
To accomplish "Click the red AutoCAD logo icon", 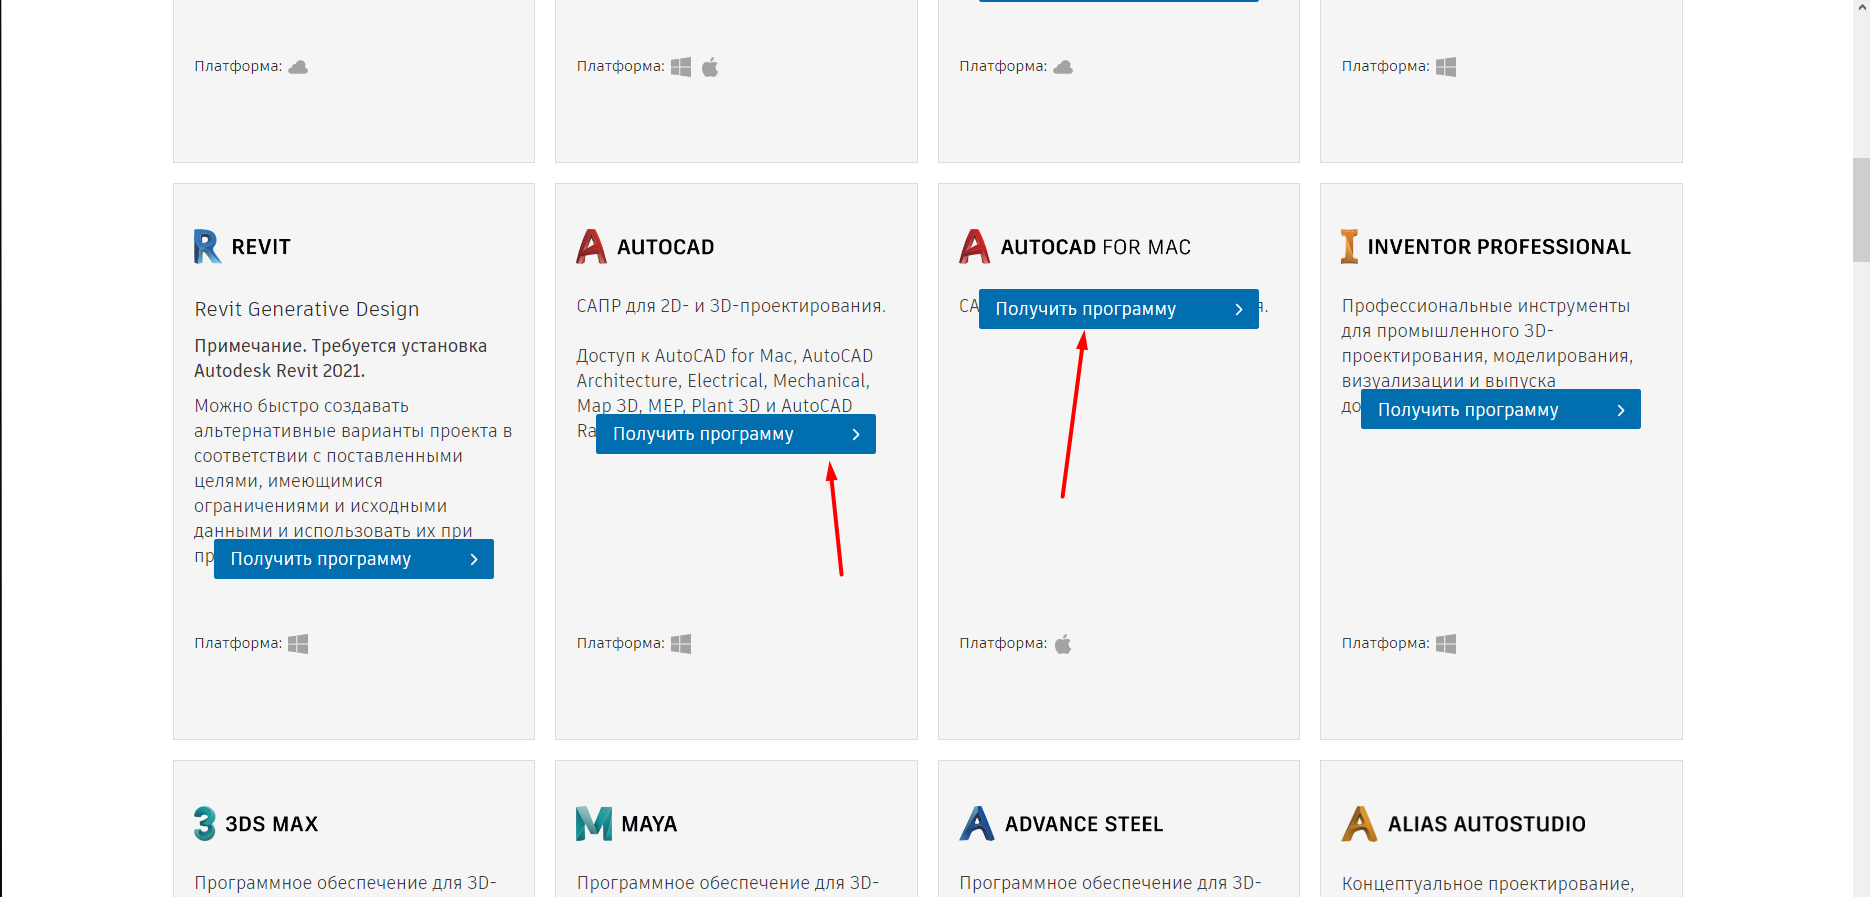I will click(x=591, y=246).
